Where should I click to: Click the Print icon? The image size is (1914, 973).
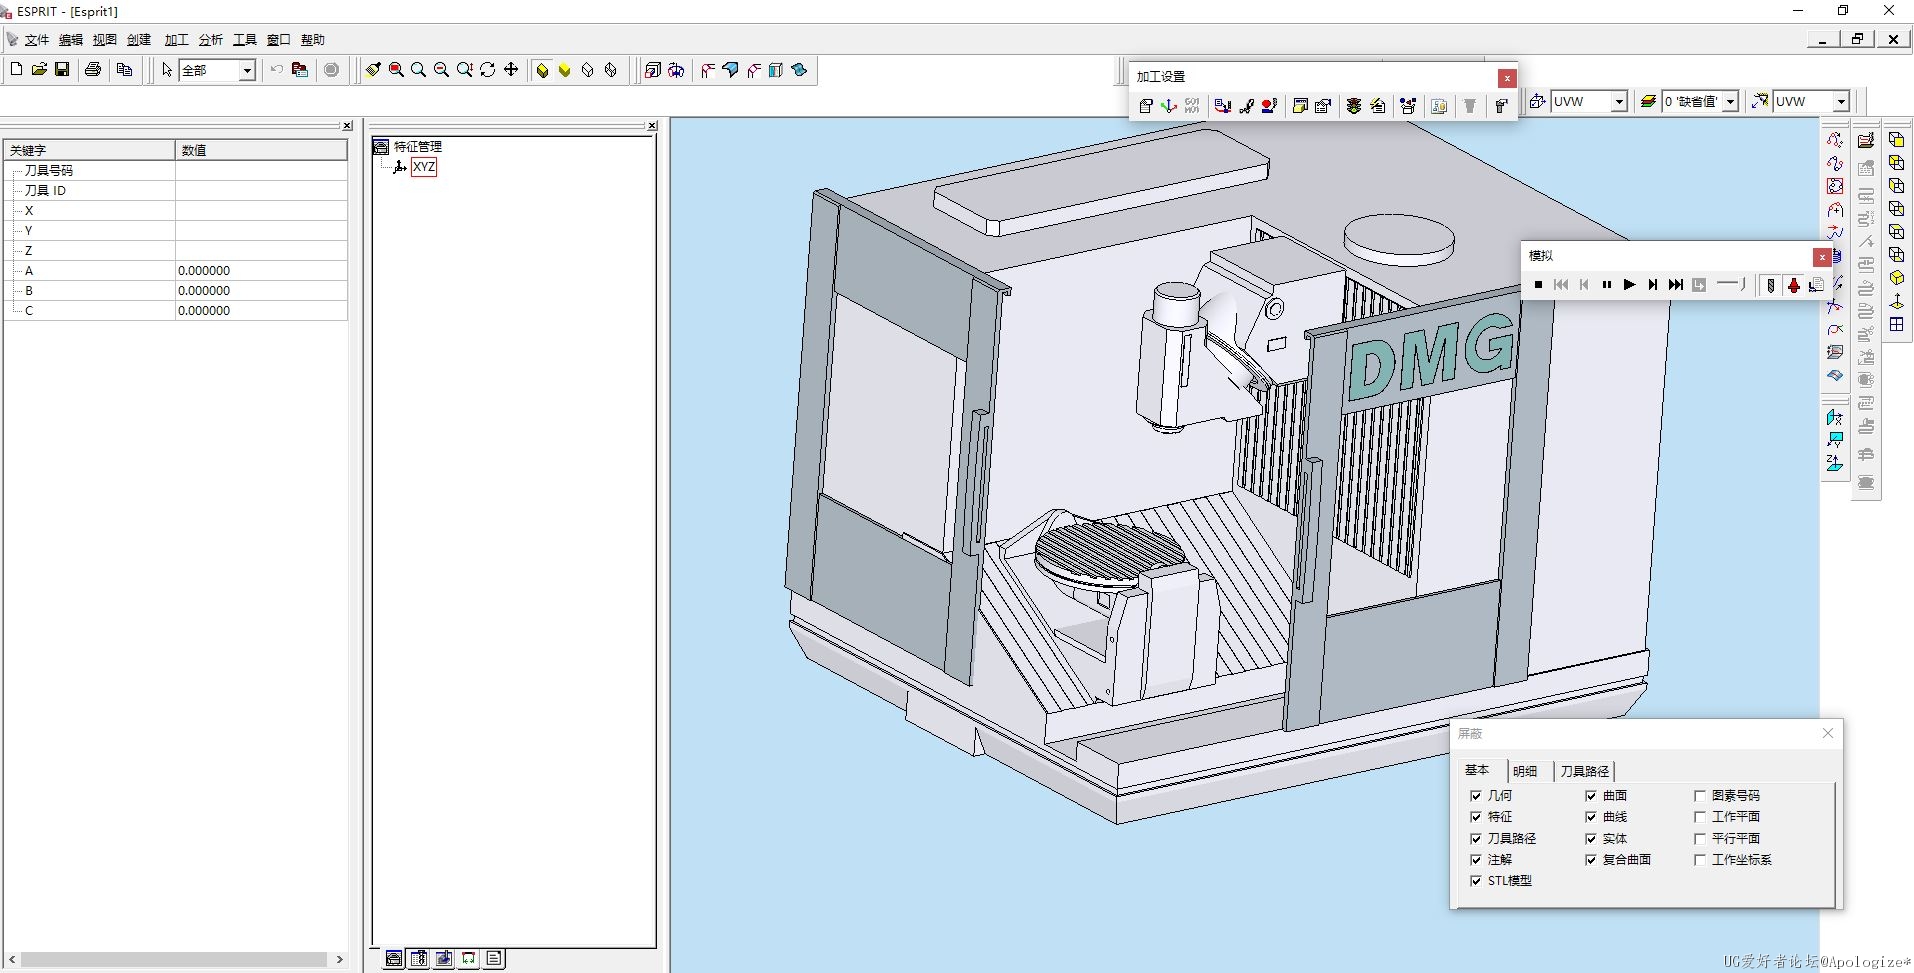click(93, 70)
